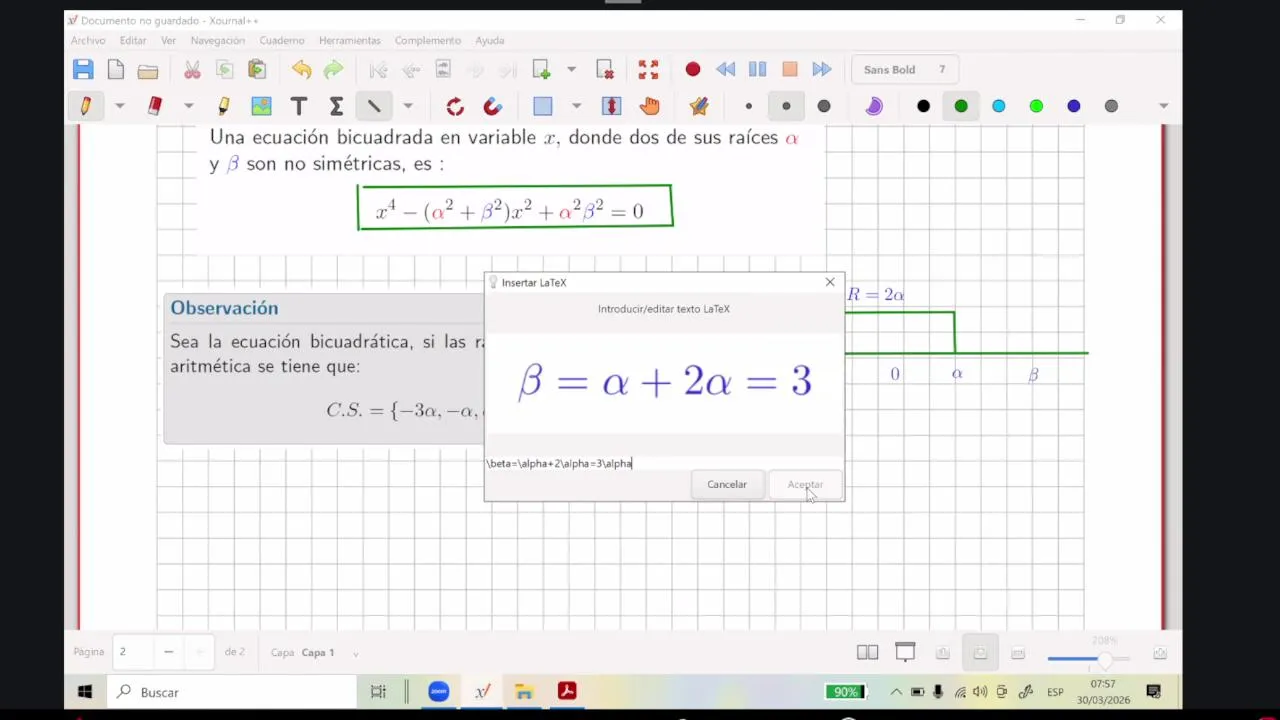Click the Paste clipboard icon
Viewport: 1280px width, 720px height.
257,69
